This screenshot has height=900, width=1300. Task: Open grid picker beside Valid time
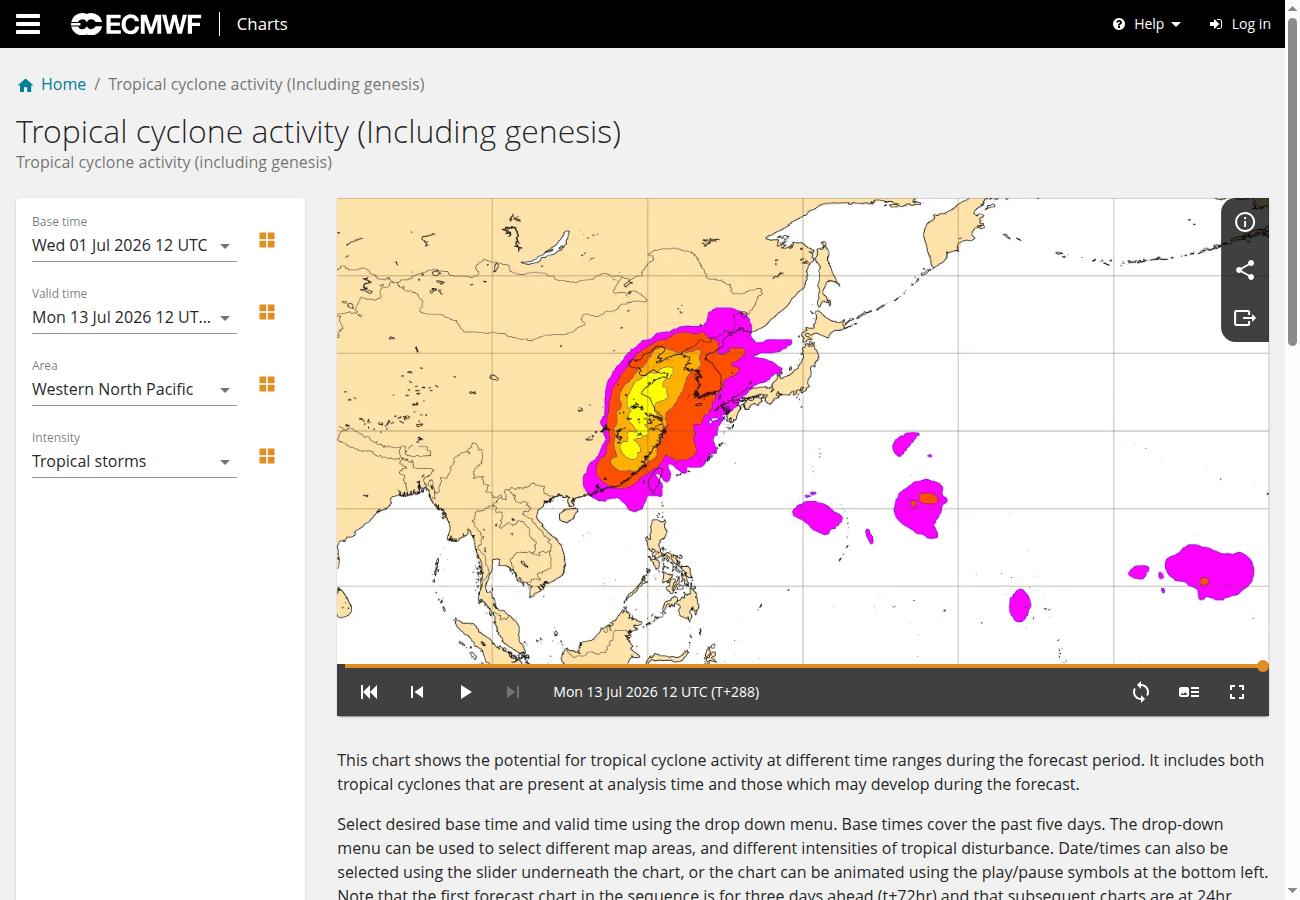[267, 312]
